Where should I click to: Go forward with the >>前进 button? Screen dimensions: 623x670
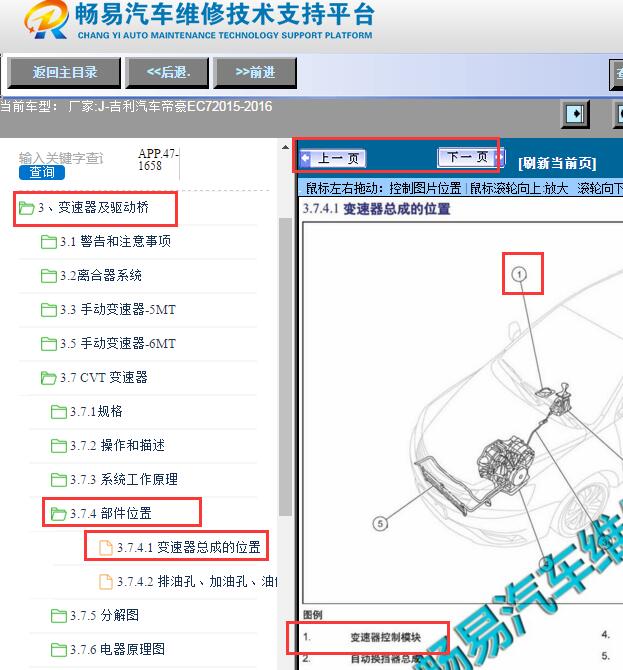pyautogui.click(x=255, y=73)
